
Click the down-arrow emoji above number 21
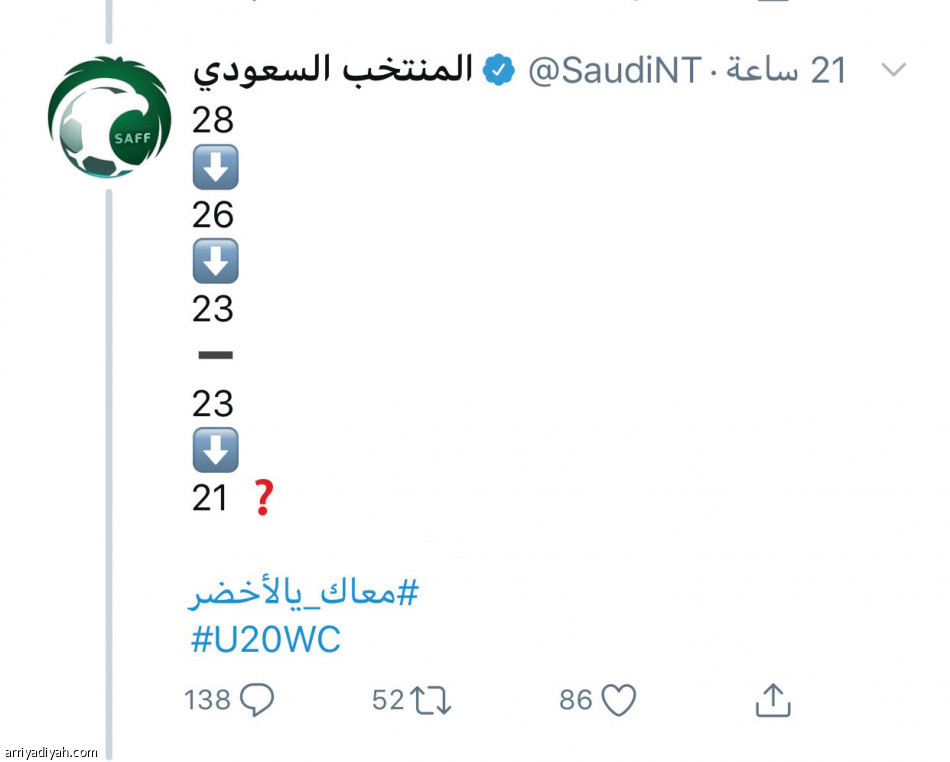coord(216,450)
